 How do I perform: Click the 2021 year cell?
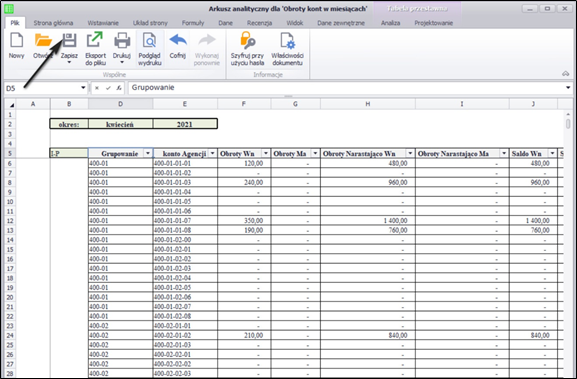pos(185,124)
